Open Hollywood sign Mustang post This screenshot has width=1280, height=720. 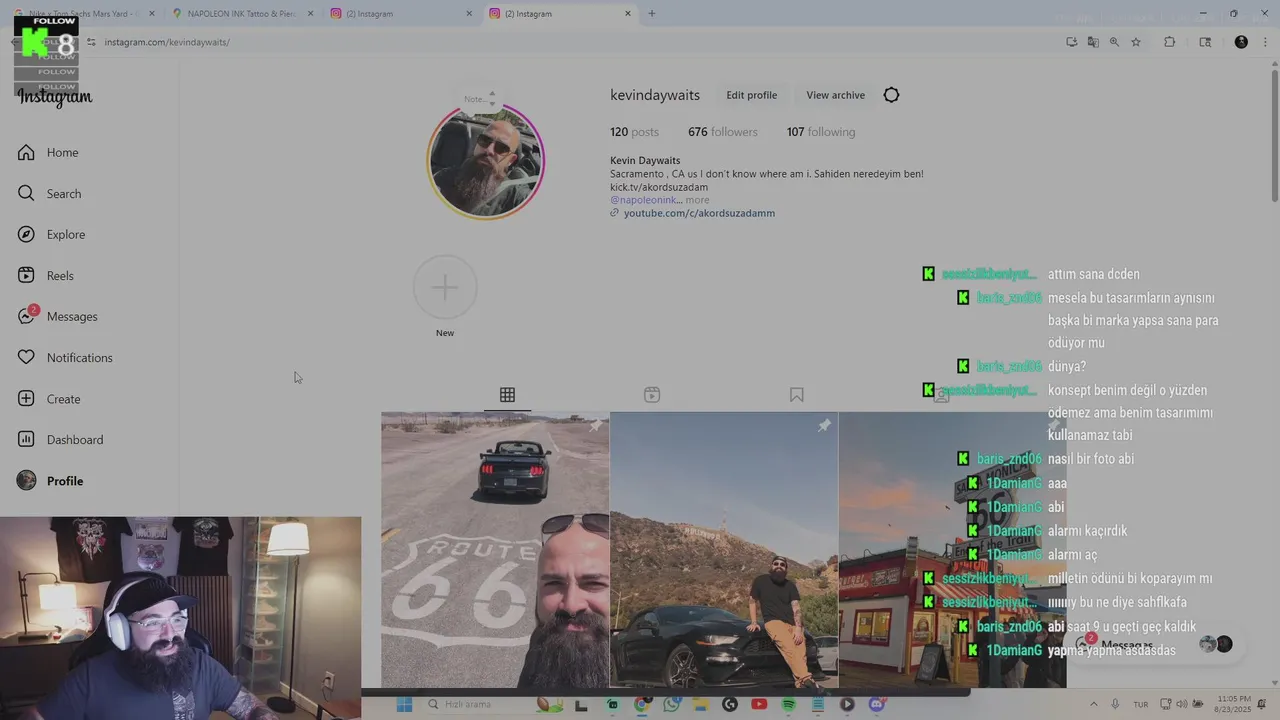(724, 550)
